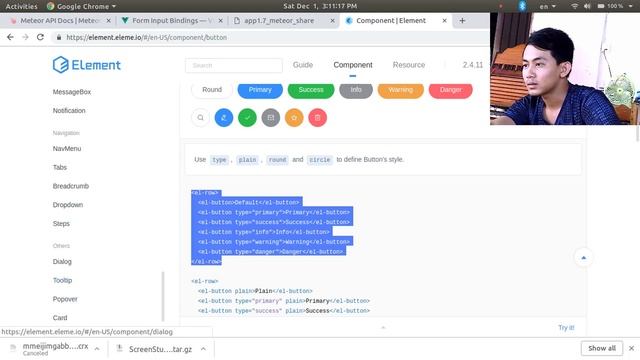The width and height of the screenshot is (640, 360).
Task: Close the app1.7_meteor_share tab
Action: [332, 20]
